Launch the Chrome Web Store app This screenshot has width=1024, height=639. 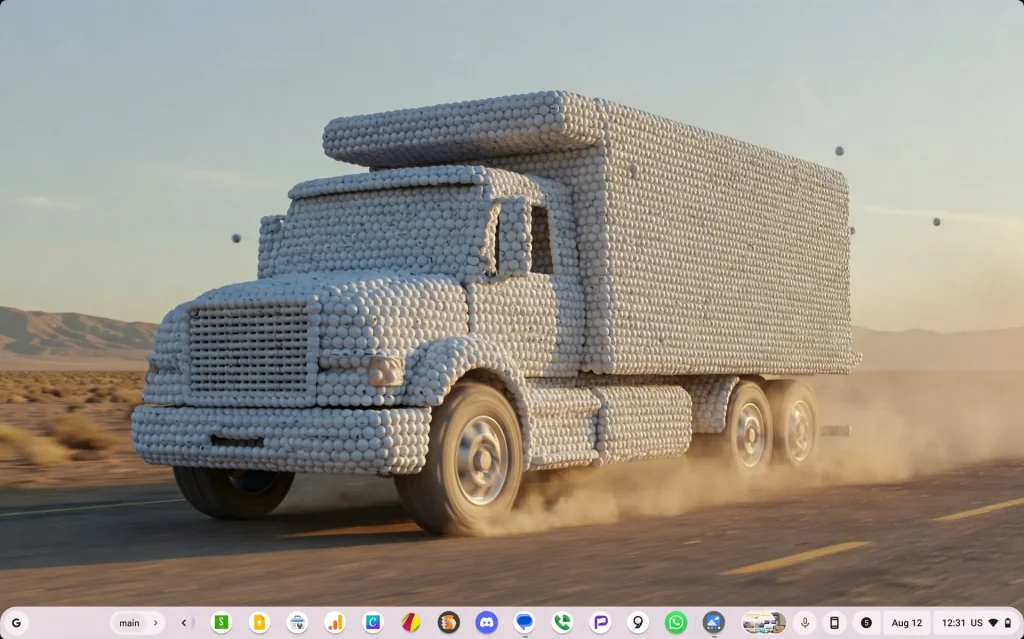click(x=297, y=623)
